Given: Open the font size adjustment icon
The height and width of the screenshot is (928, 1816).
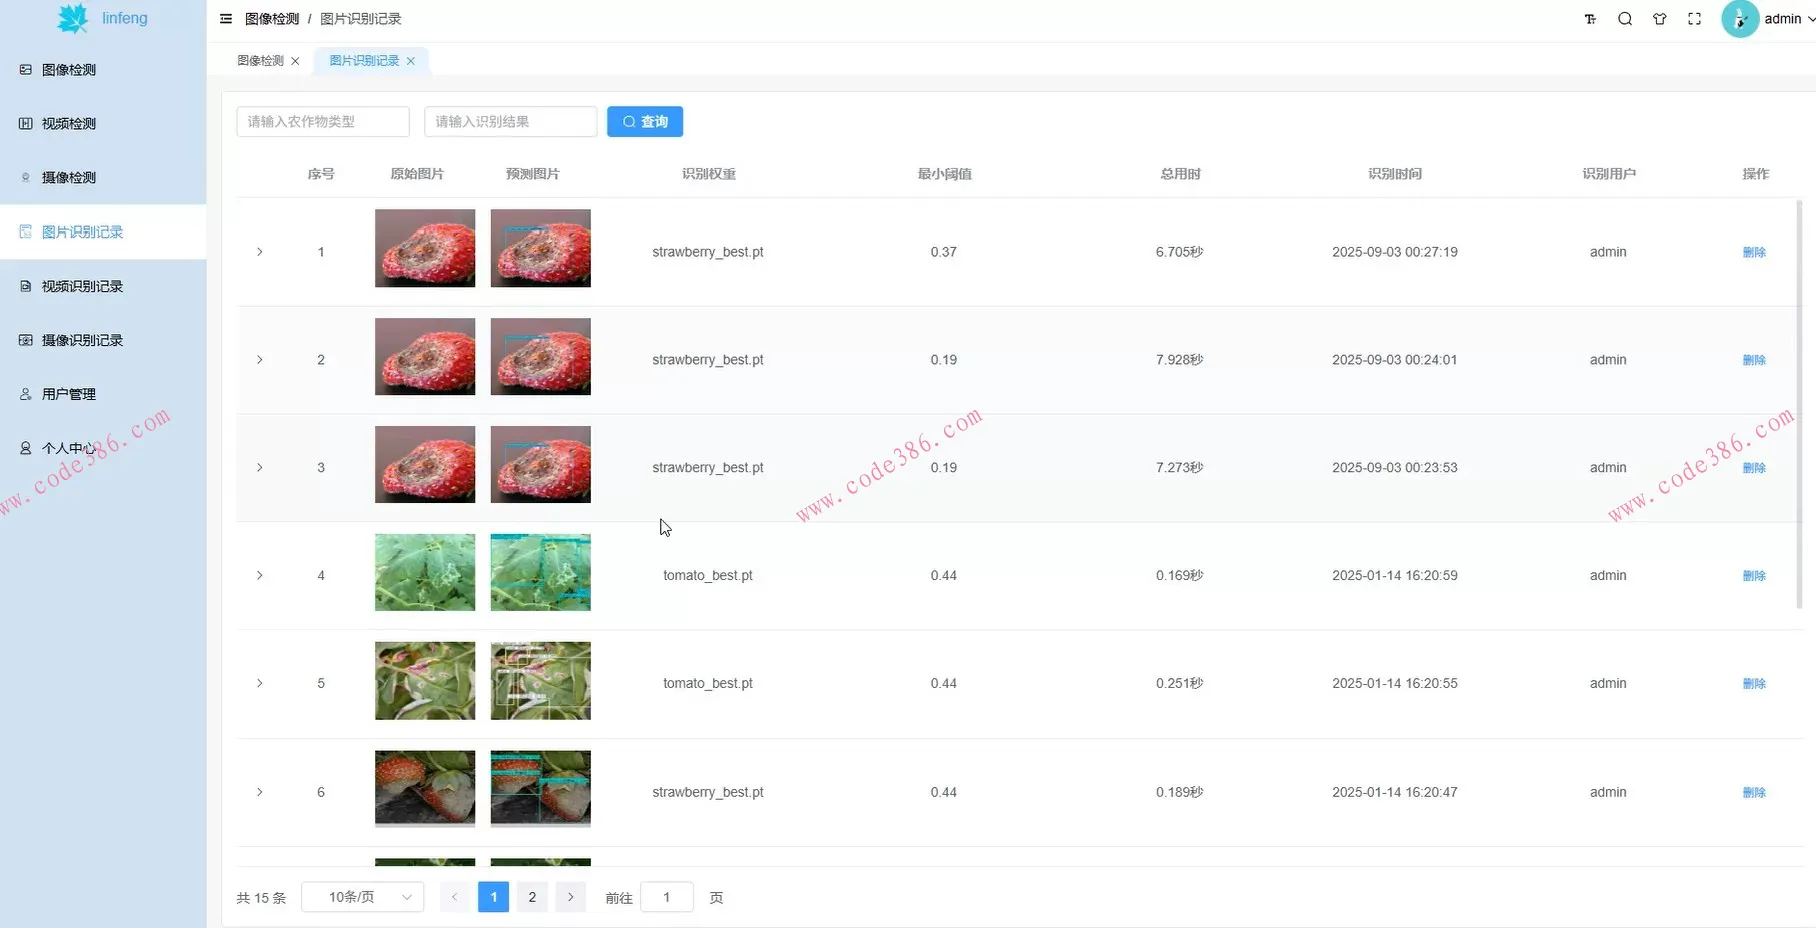Looking at the screenshot, I should [1590, 19].
